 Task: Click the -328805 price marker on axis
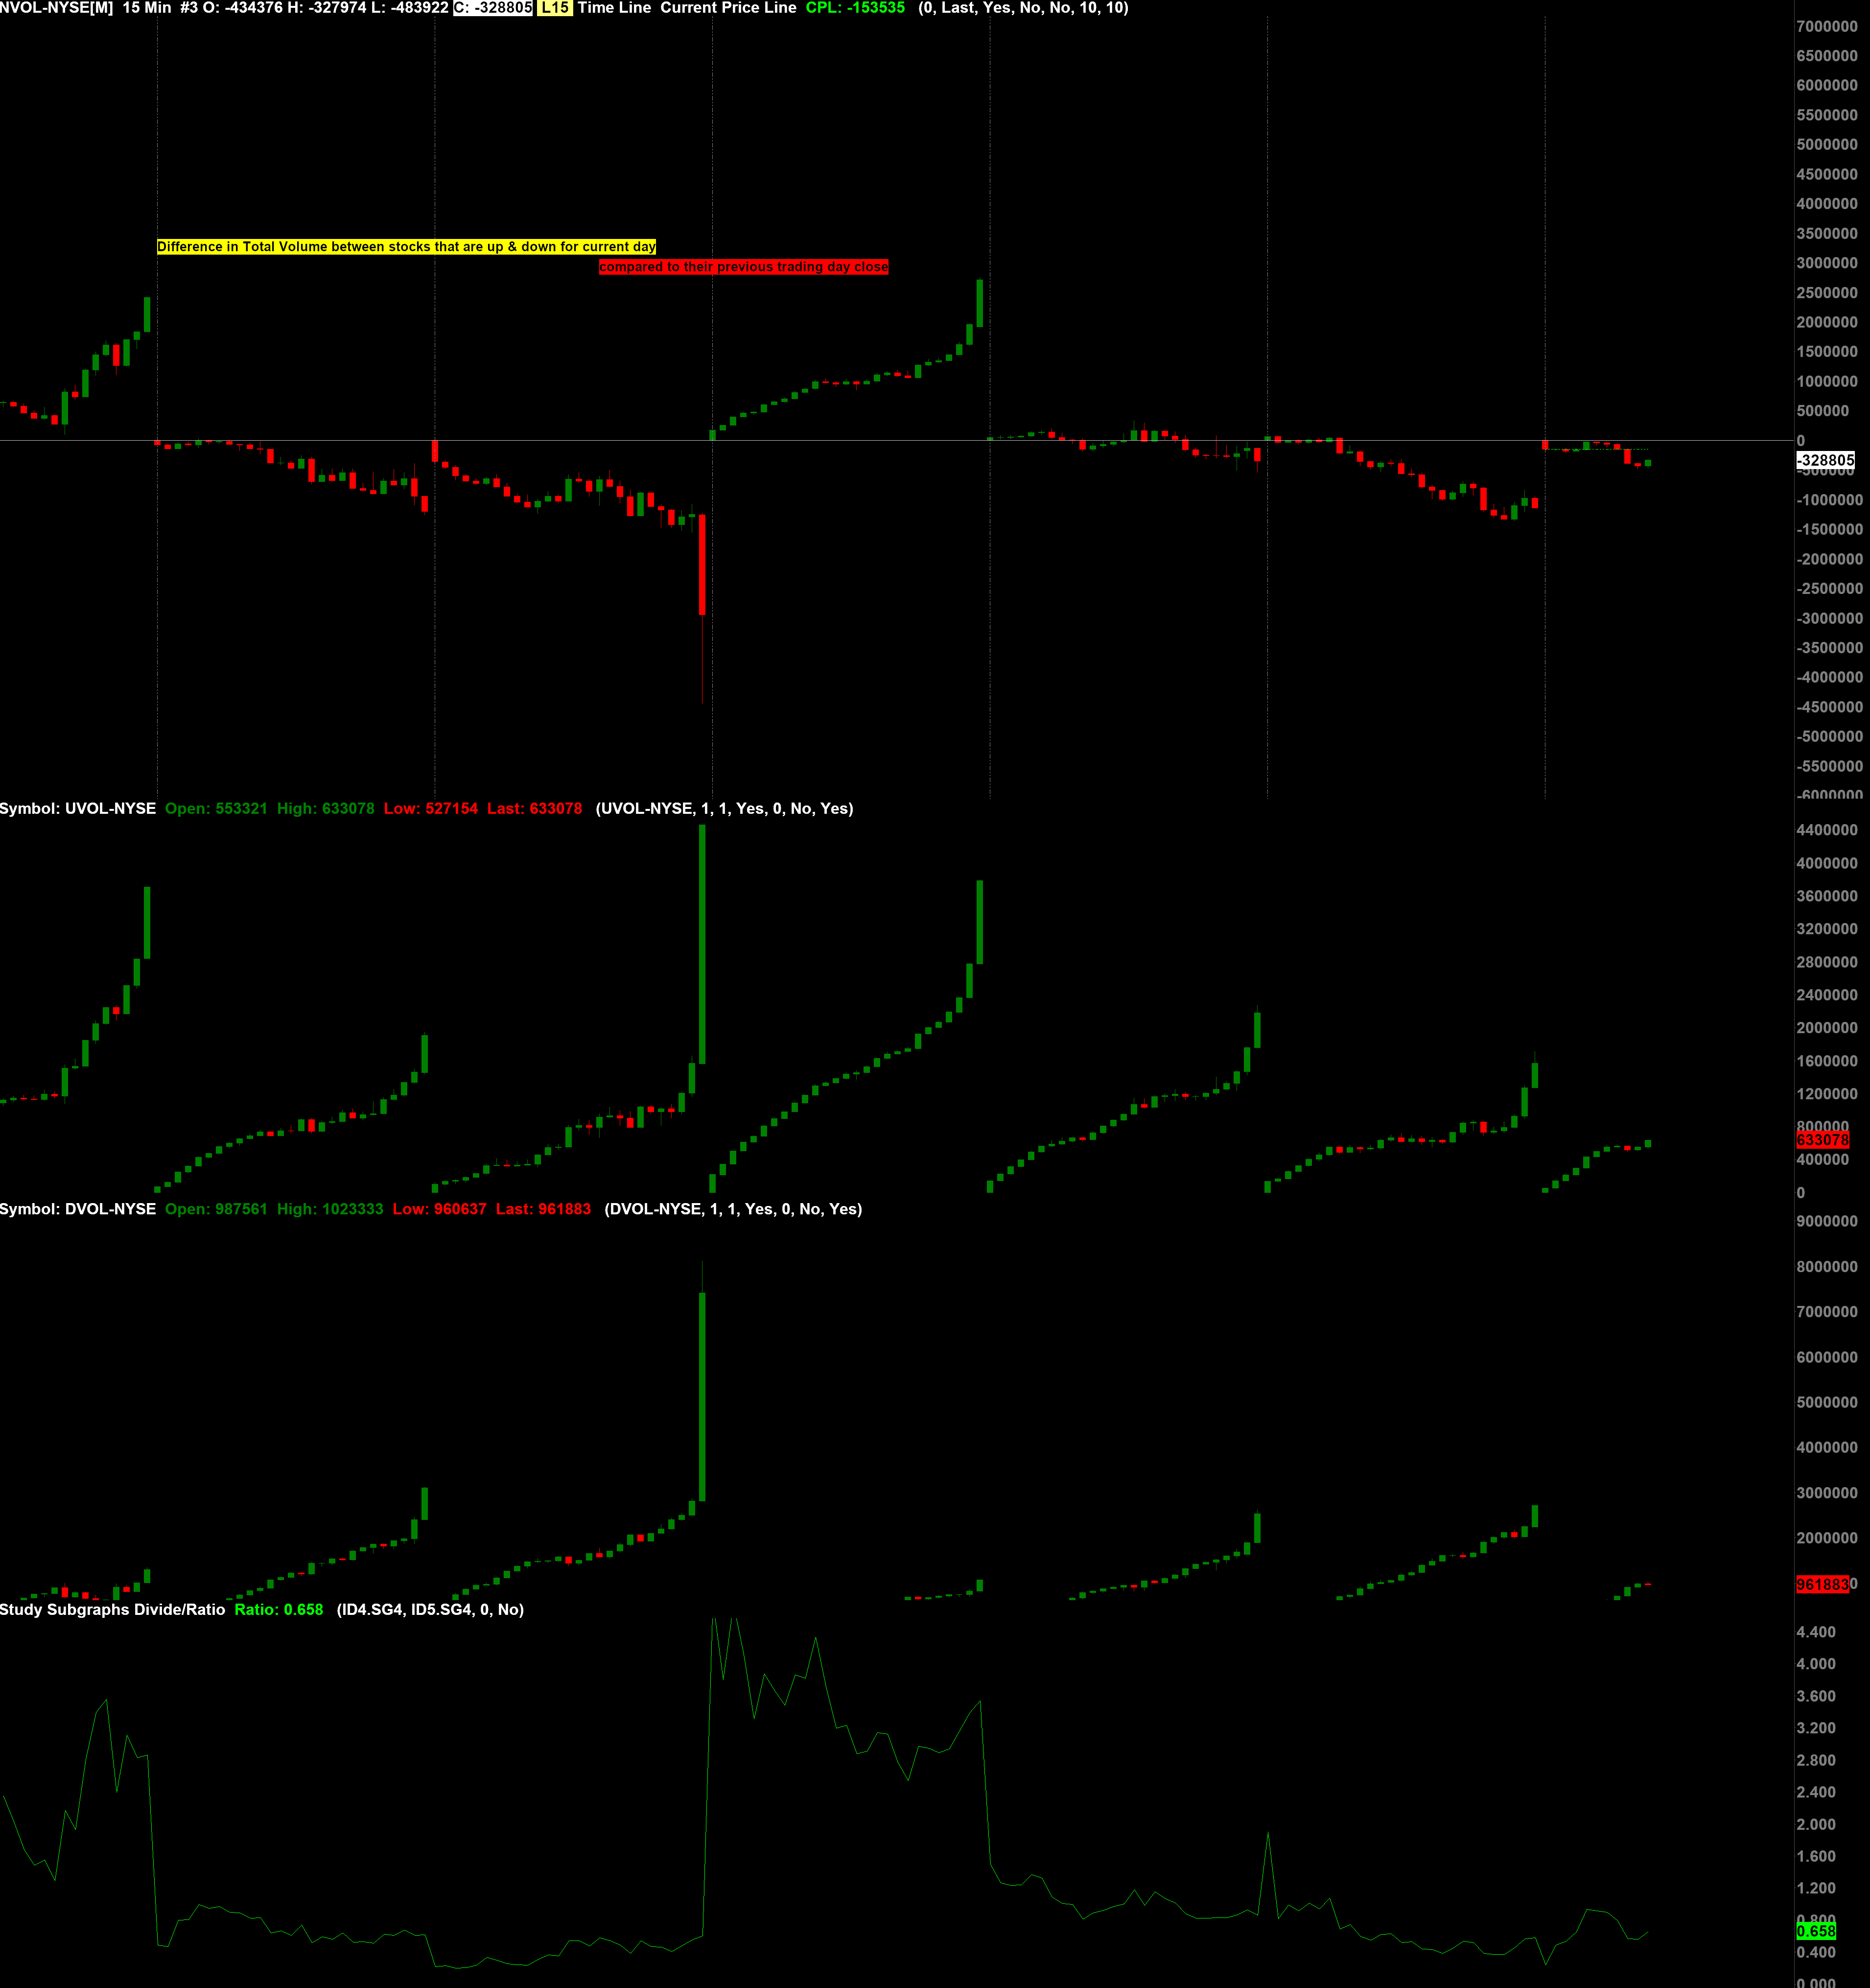pos(1825,460)
